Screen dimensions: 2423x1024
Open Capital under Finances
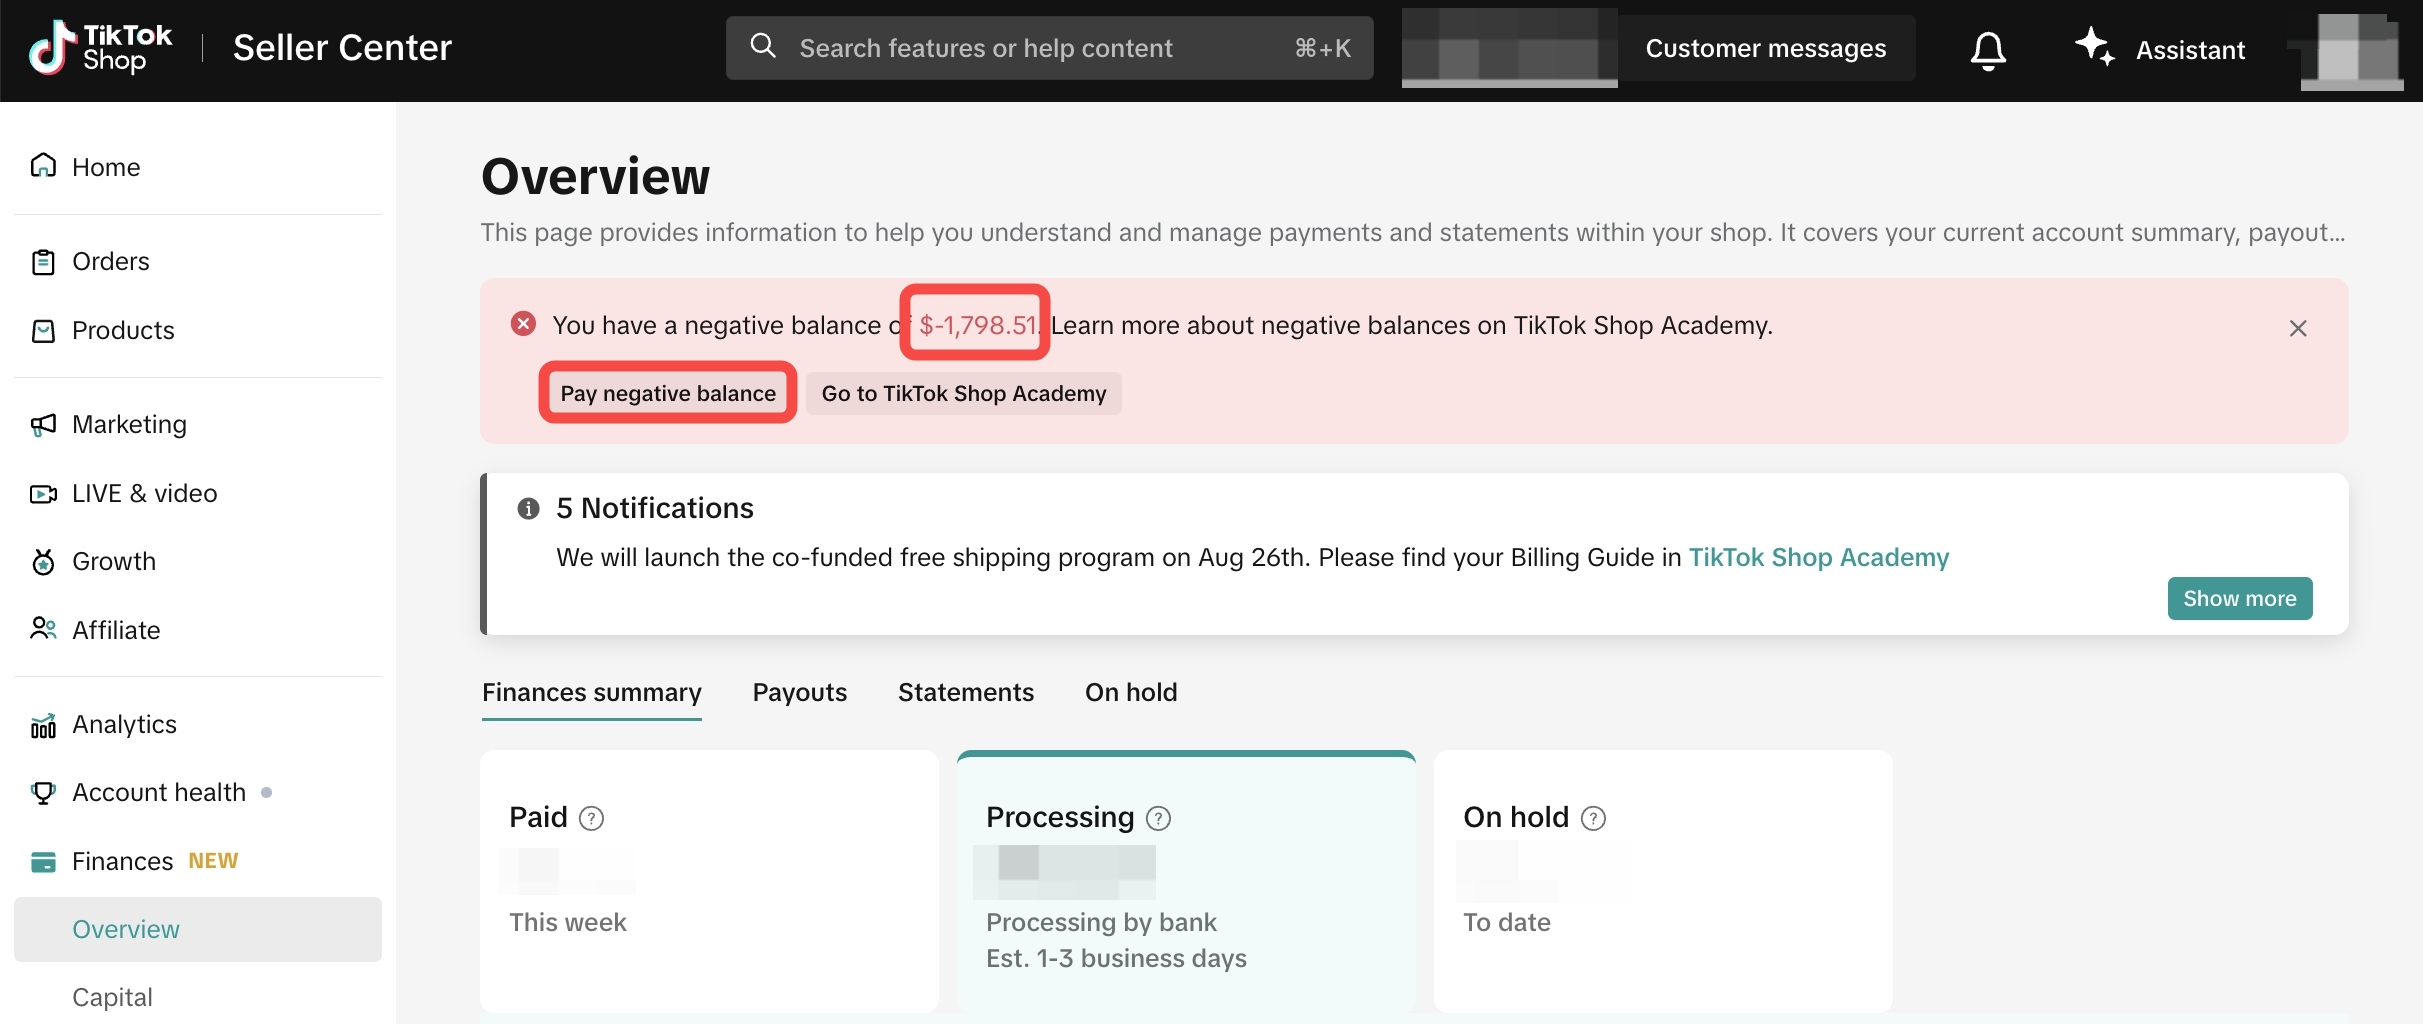point(112,997)
